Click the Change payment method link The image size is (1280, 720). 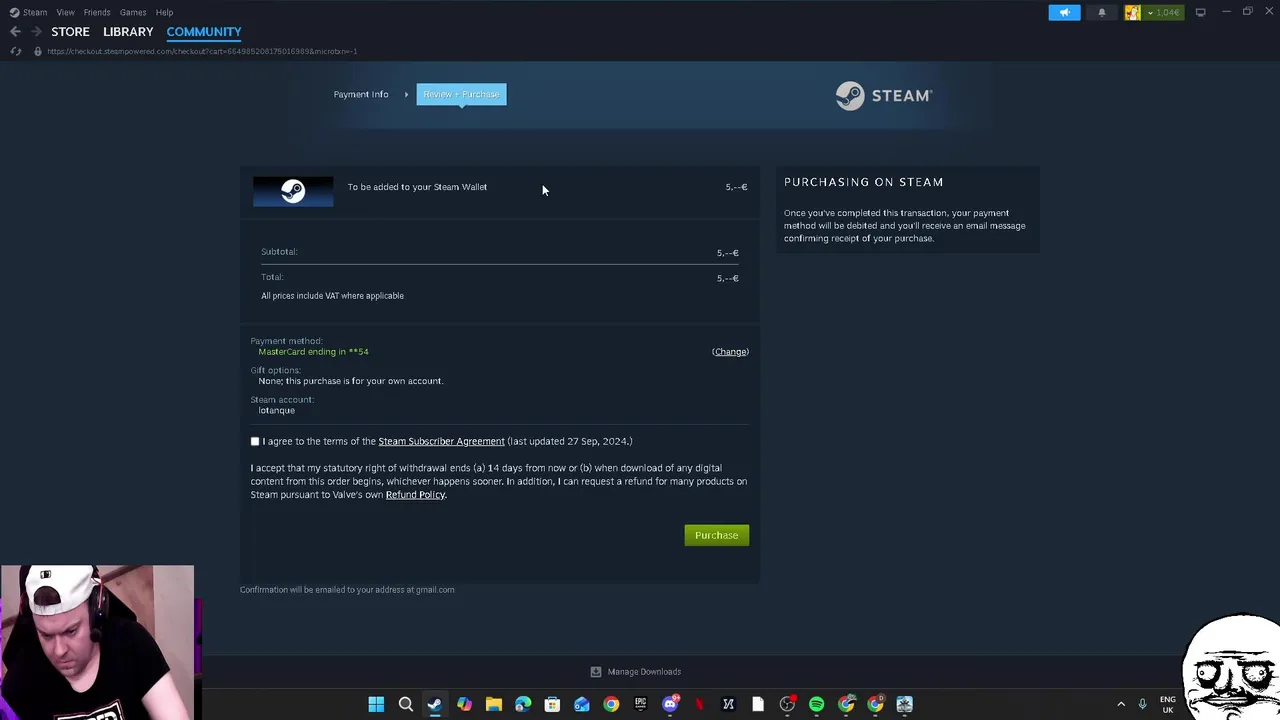(730, 352)
